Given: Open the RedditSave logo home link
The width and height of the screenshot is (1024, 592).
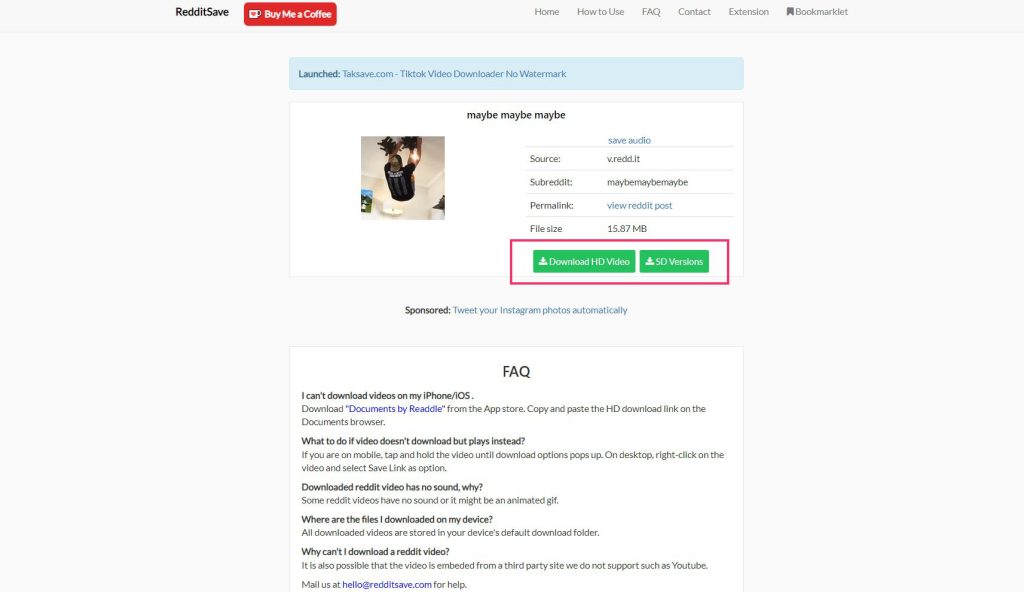Looking at the screenshot, I should click(202, 12).
